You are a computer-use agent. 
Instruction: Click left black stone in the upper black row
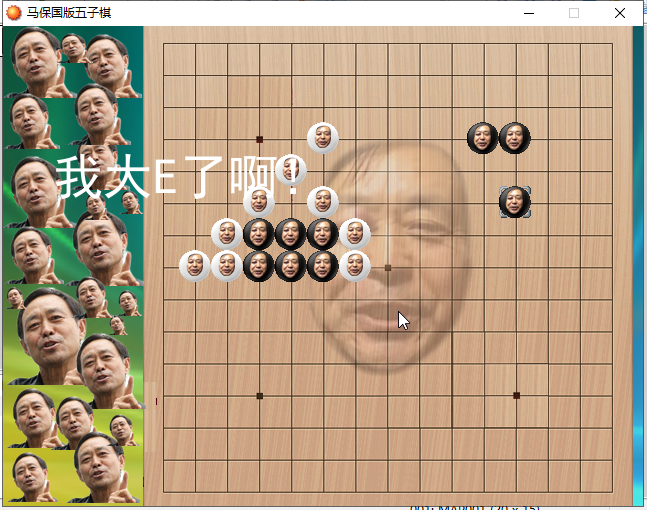point(259,234)
